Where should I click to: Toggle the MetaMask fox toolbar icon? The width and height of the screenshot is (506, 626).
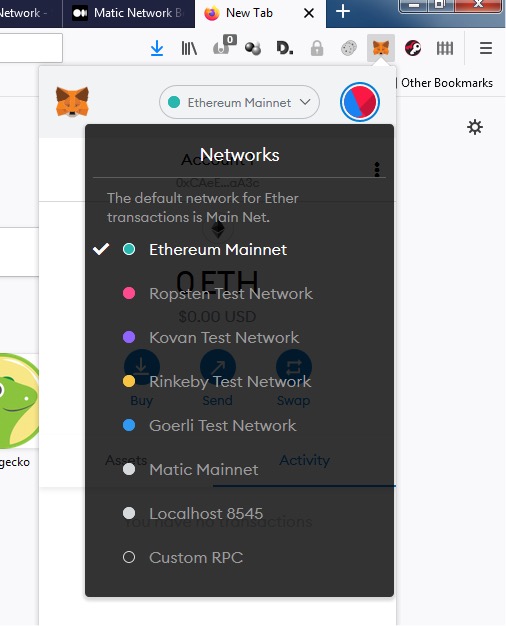pyautogui.click(x=381, y=48)
